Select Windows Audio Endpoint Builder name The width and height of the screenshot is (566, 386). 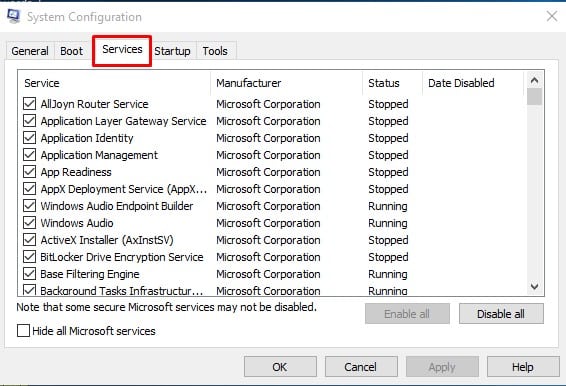pyautogui.click(x=117, y=206)
